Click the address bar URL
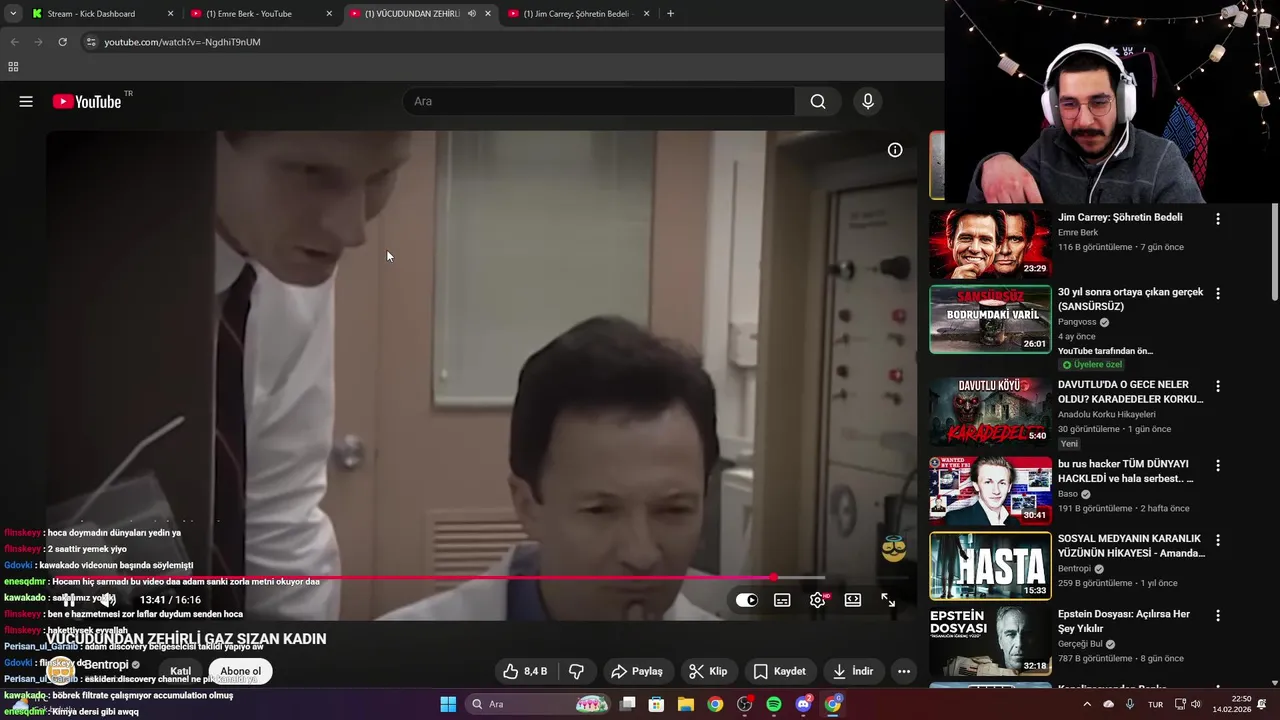 coord(183,42)
